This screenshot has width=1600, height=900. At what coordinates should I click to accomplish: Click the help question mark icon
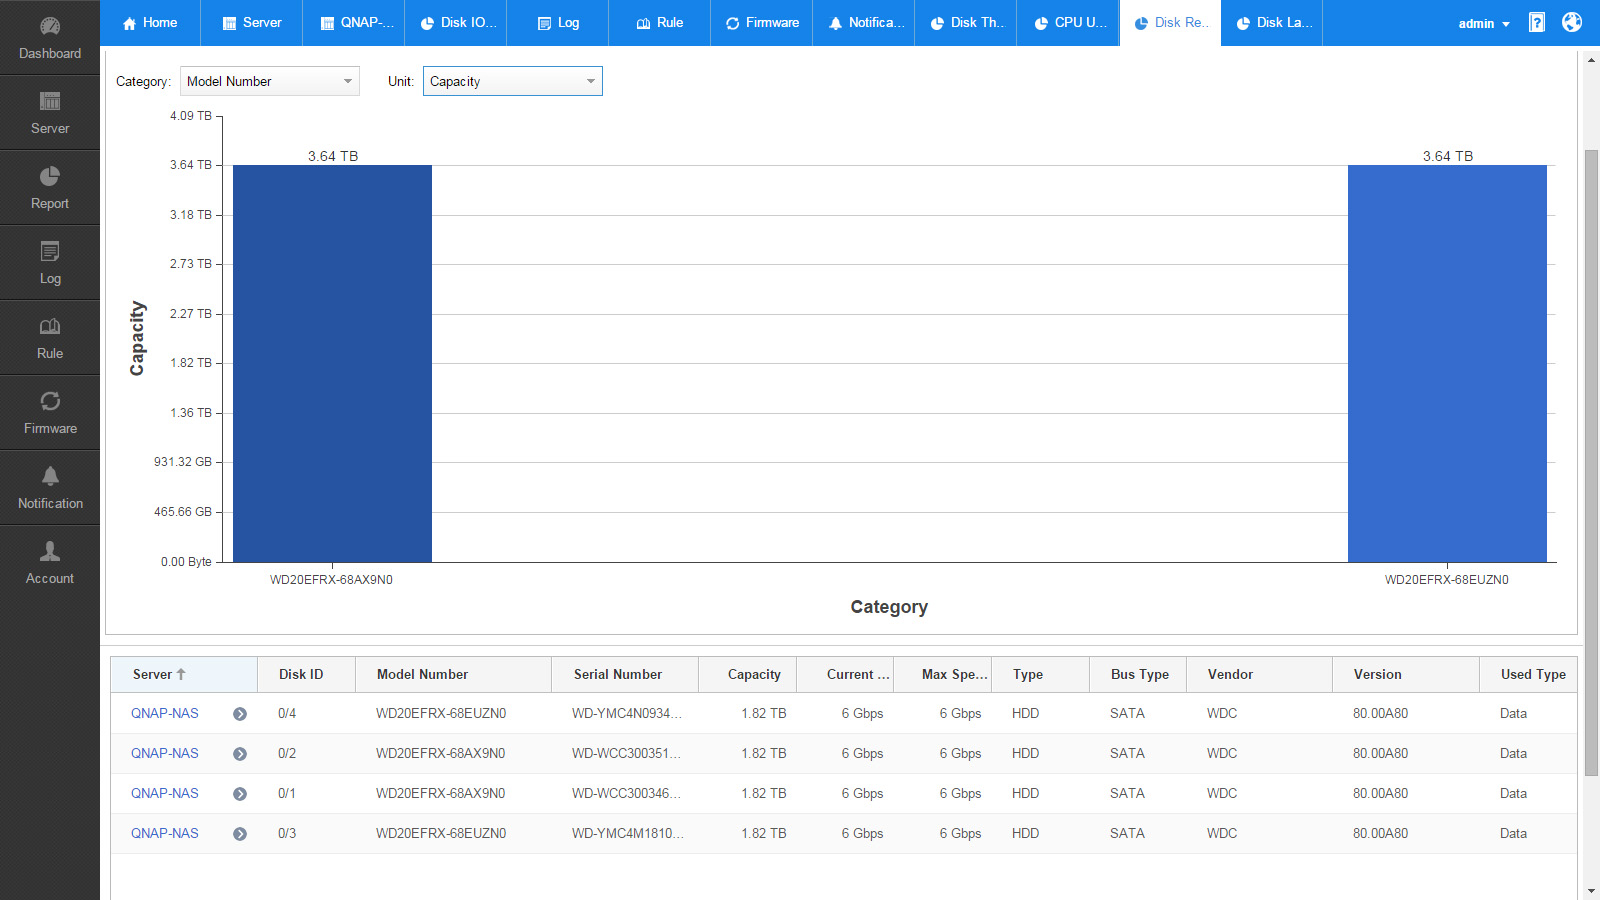click(x=1537, y=22)
